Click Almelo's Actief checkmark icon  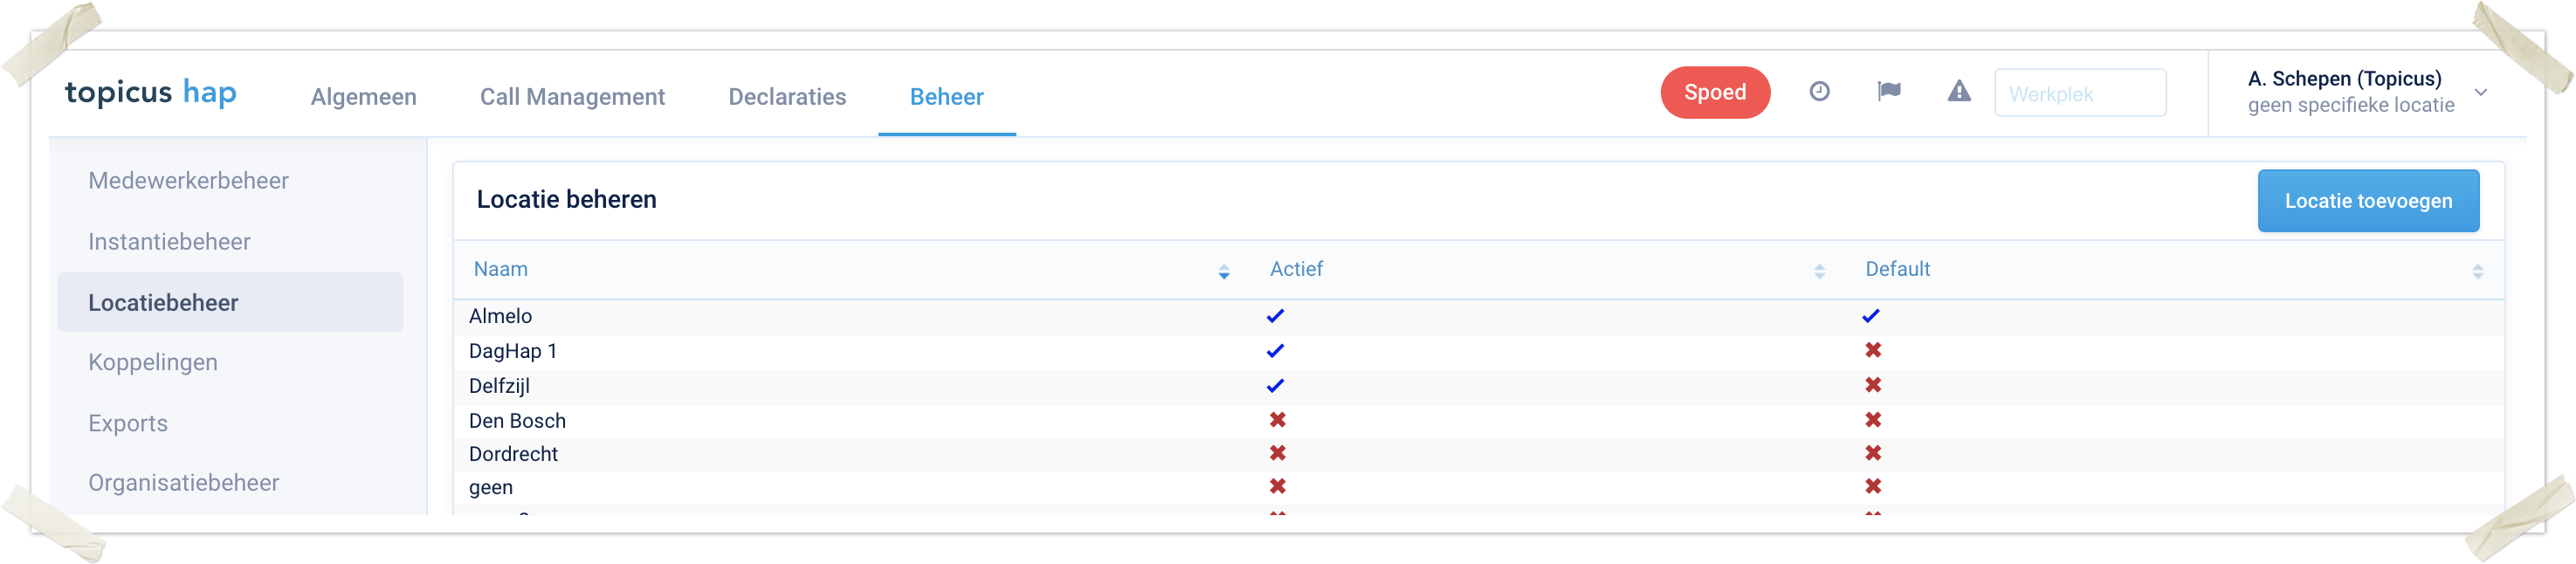1275,316
